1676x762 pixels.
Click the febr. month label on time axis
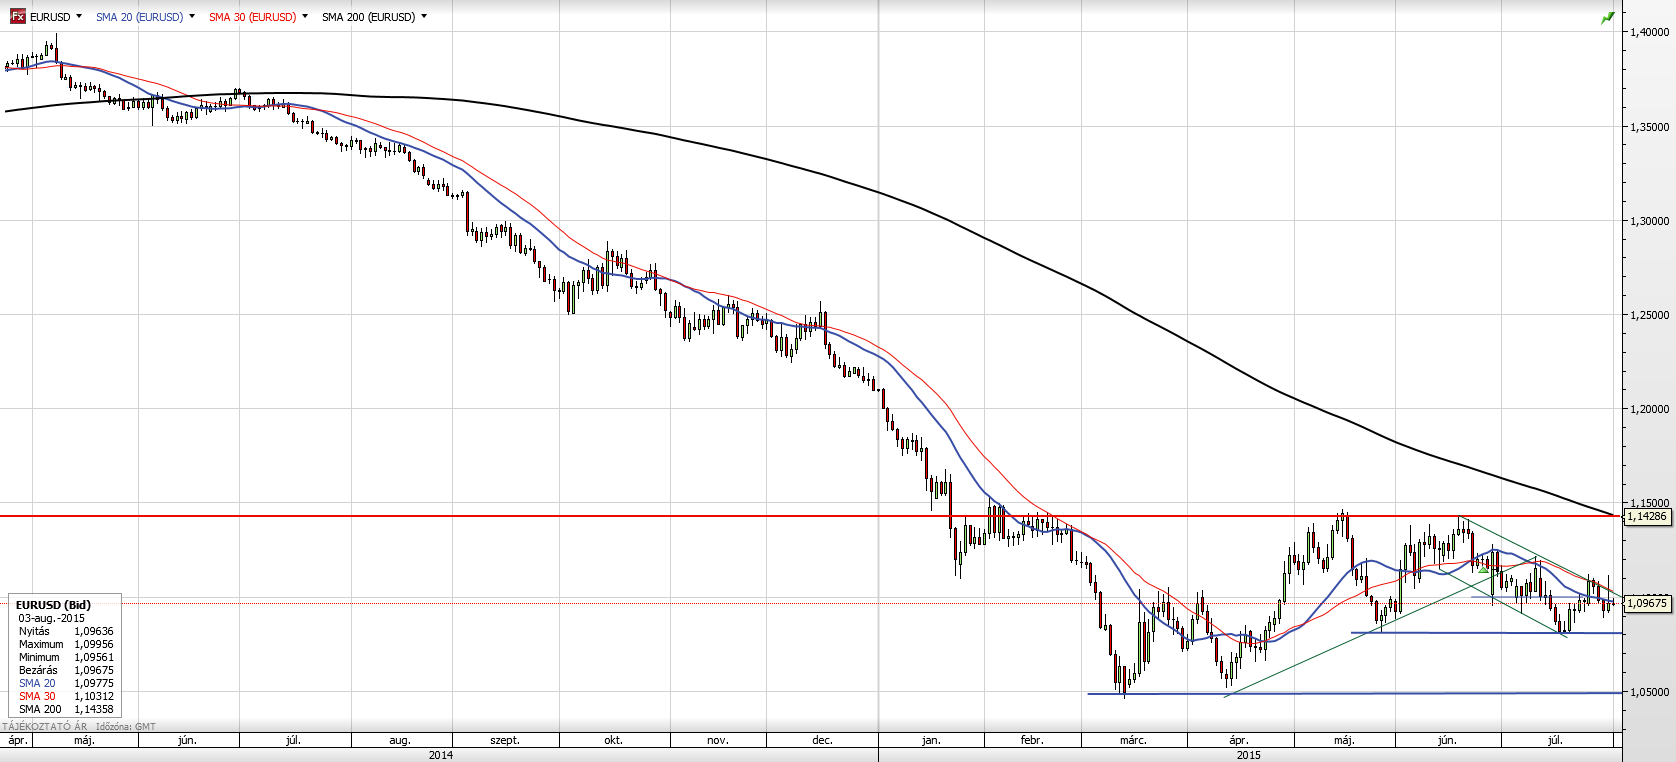pyautogui.click(x=1032, y=740)
